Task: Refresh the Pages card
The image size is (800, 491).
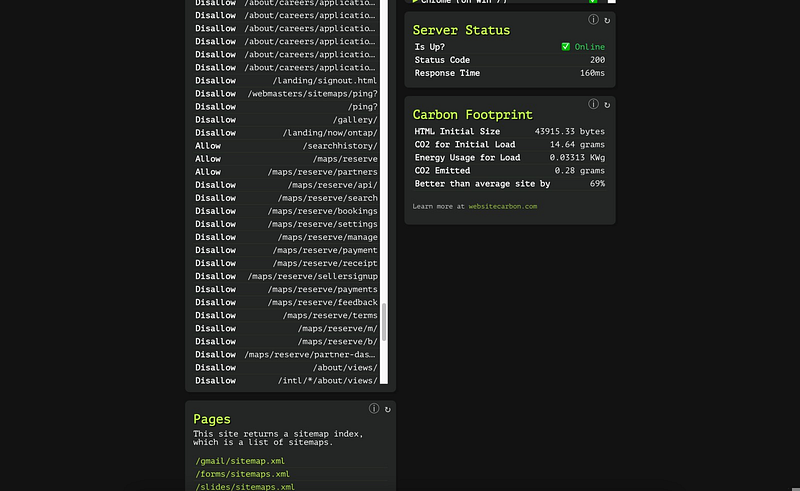Action: pyautogui.click(x=388, y=409)
